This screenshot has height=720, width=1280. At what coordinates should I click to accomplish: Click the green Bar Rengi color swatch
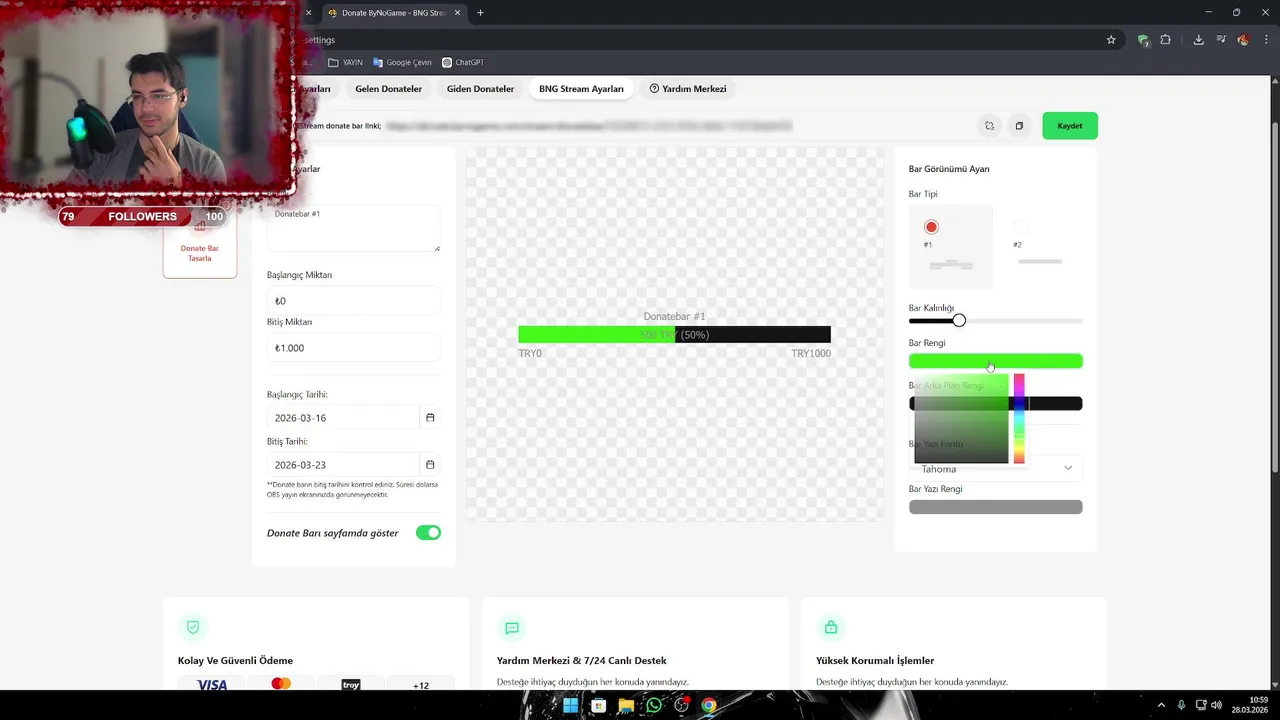pyautogui.click(x=995, y=361)
